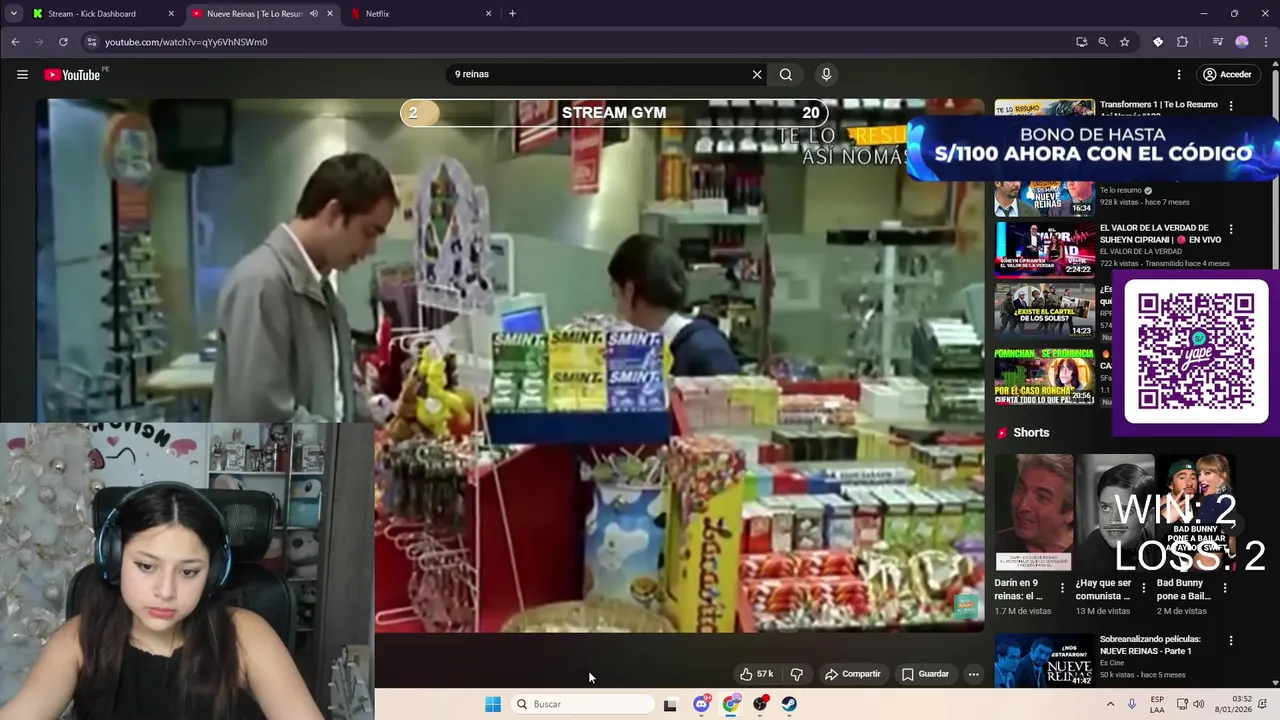Switch to the Stream - Kick Dashboard tab

103,14
